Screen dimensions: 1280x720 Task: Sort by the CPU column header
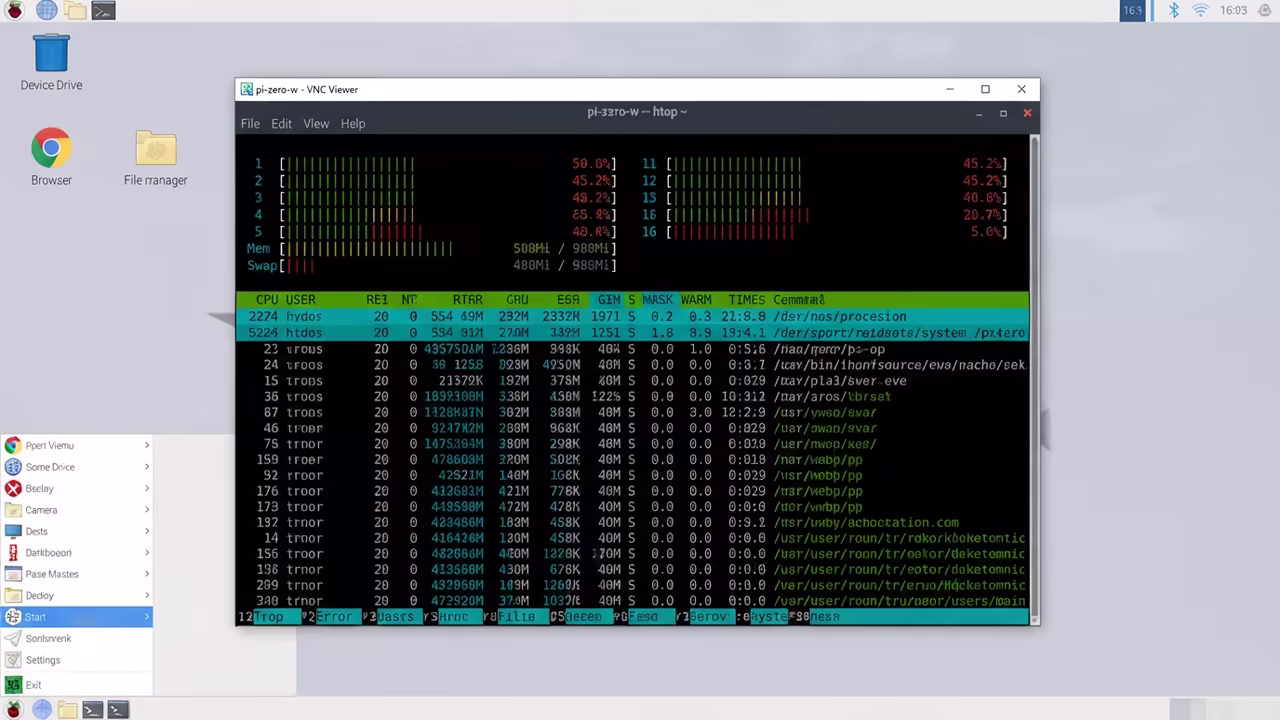click(267, 299)
